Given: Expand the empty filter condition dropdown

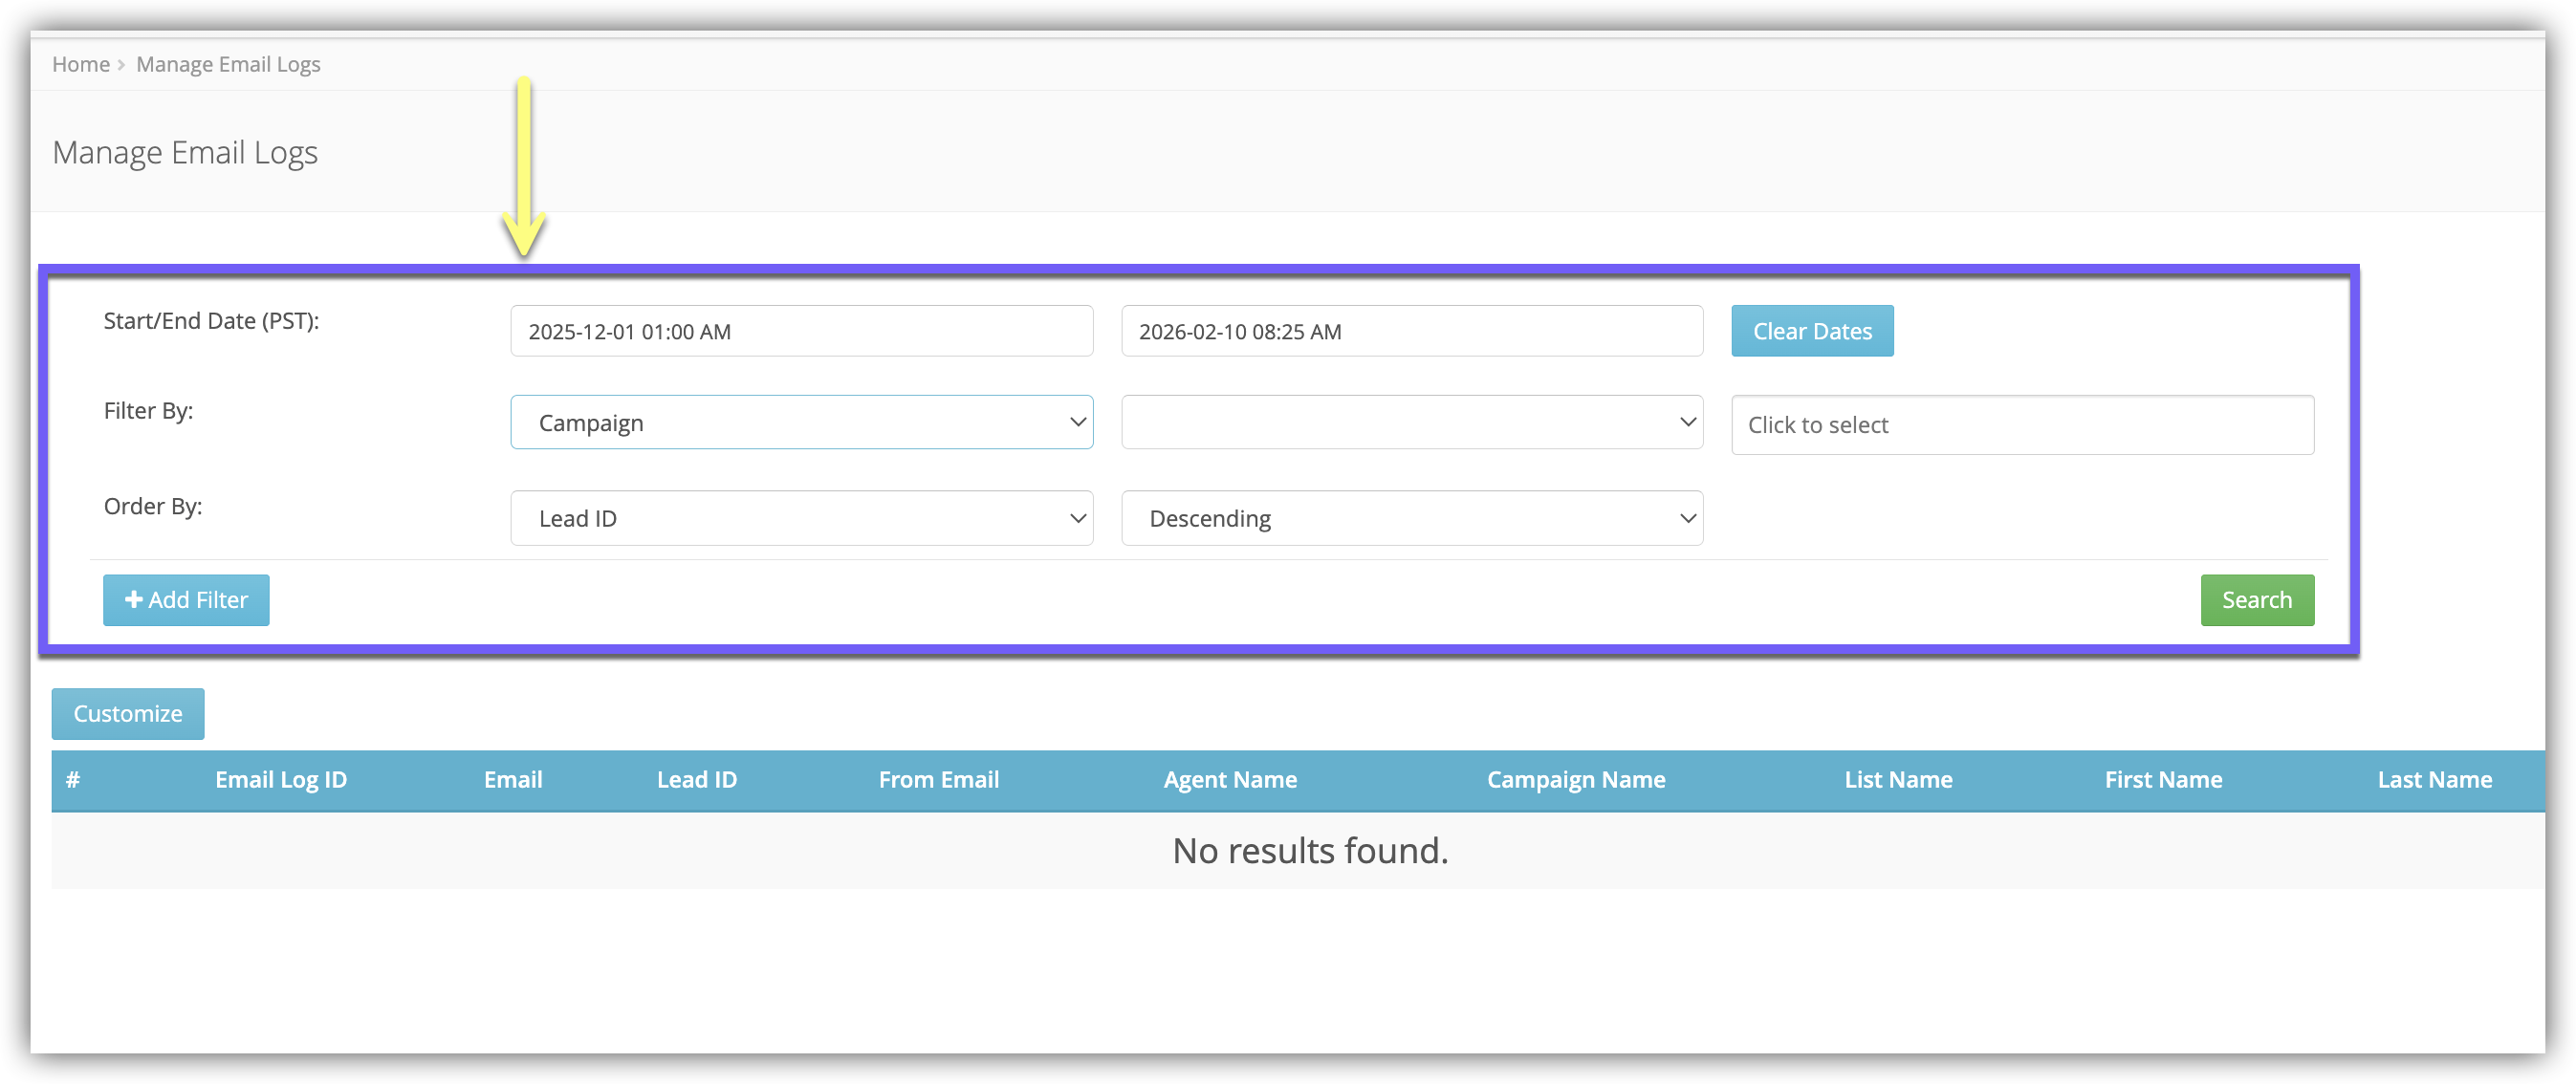Looking at the screenshot, I should [1411, 423].
